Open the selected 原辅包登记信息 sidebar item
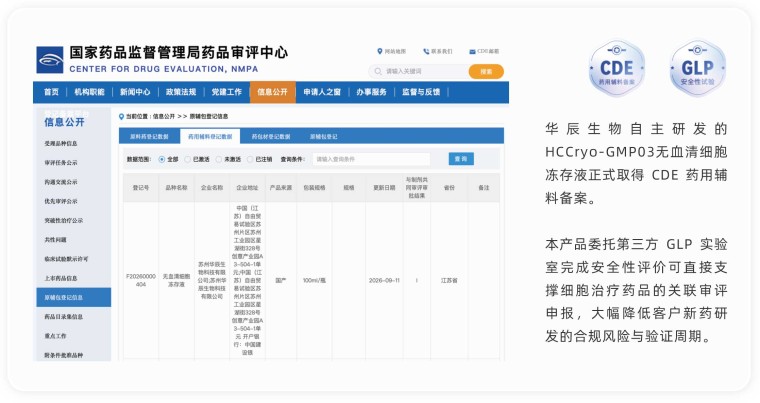Image resolution: width=760 pixels, height=403 pixels. pyautogui.click(x=74, y=297)
